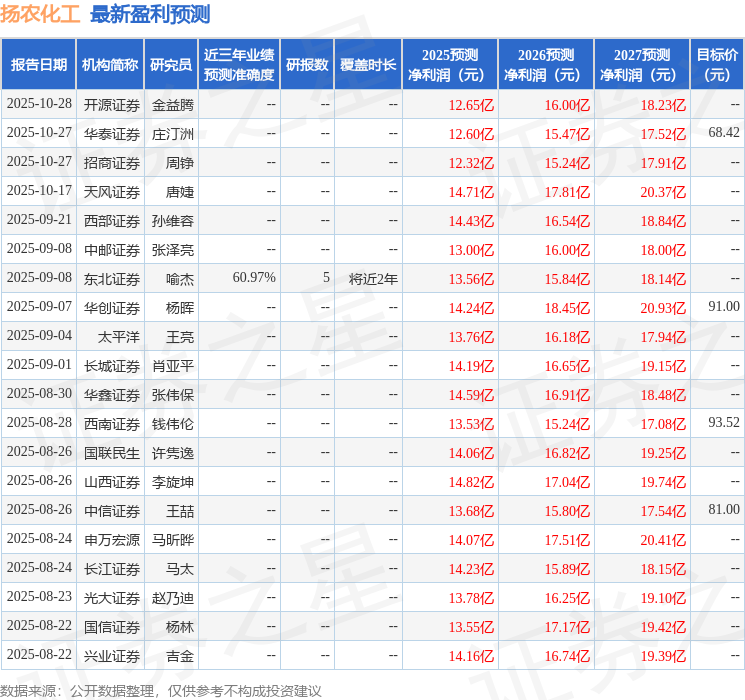Select the 开源证券 institution cell
Image resolution: width=745 pixels, height=700 pixels.
tap(112, 105)
